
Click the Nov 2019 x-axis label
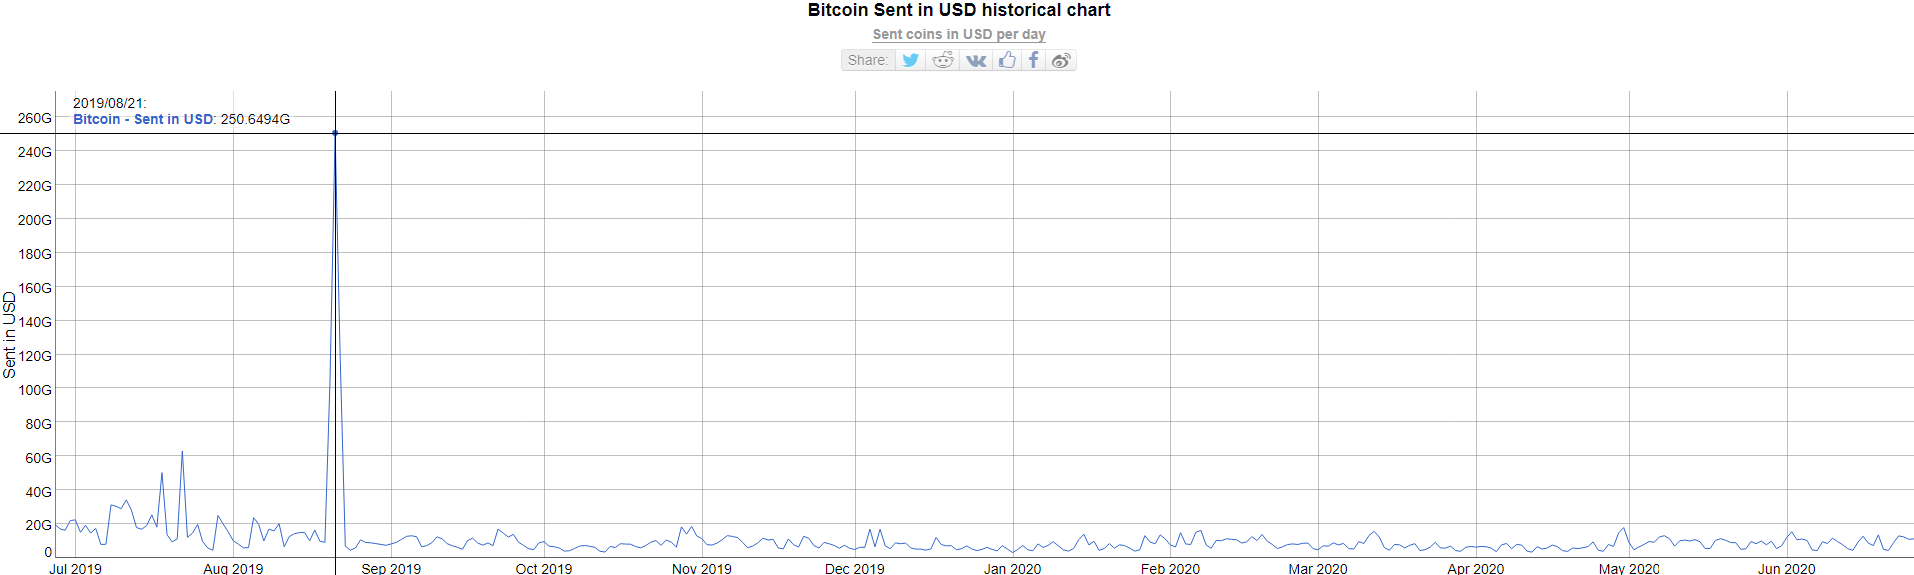pos(701,568)
